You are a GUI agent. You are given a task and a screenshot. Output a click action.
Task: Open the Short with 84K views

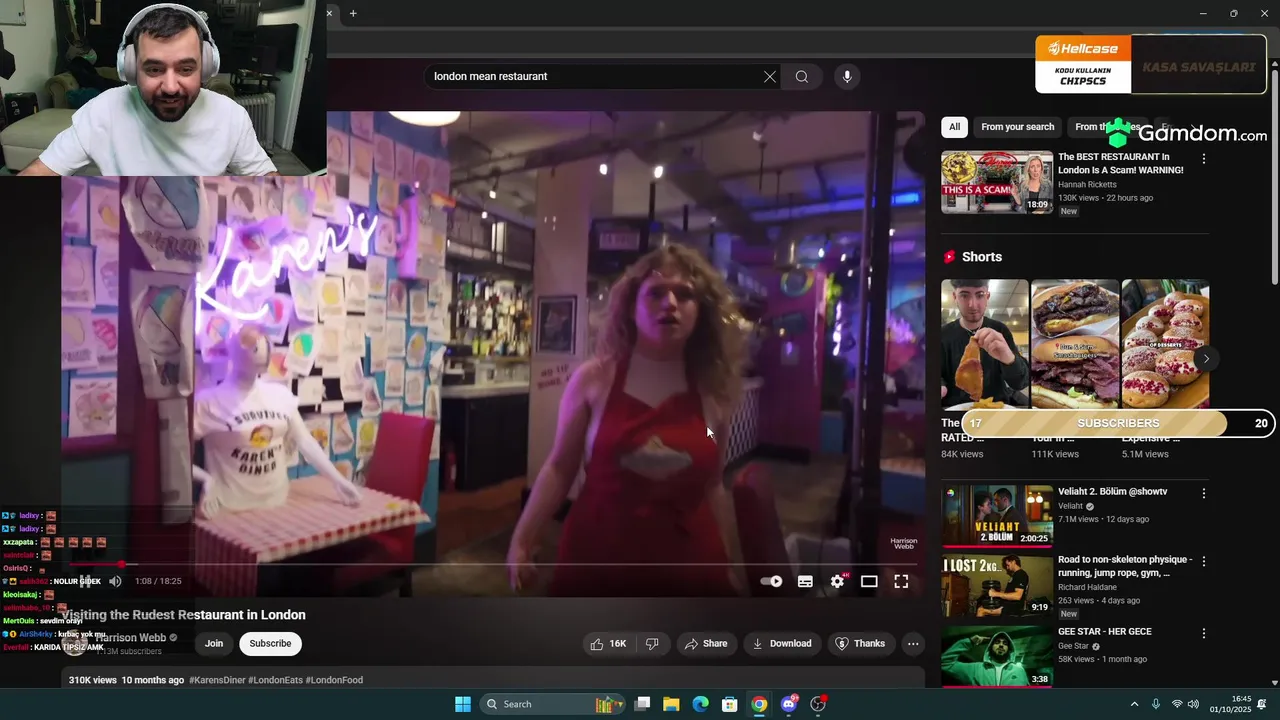[x=984, y=345]
